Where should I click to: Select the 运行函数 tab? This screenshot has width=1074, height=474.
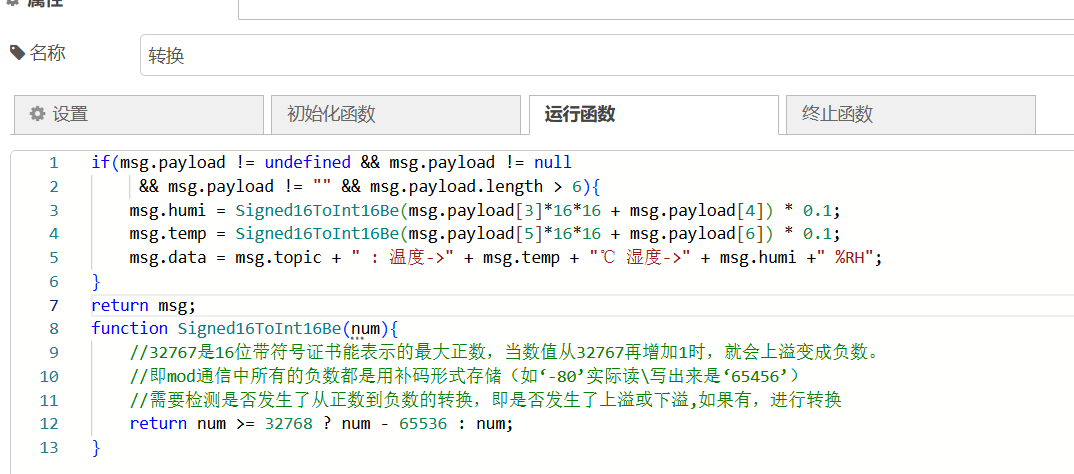[653, 114]
